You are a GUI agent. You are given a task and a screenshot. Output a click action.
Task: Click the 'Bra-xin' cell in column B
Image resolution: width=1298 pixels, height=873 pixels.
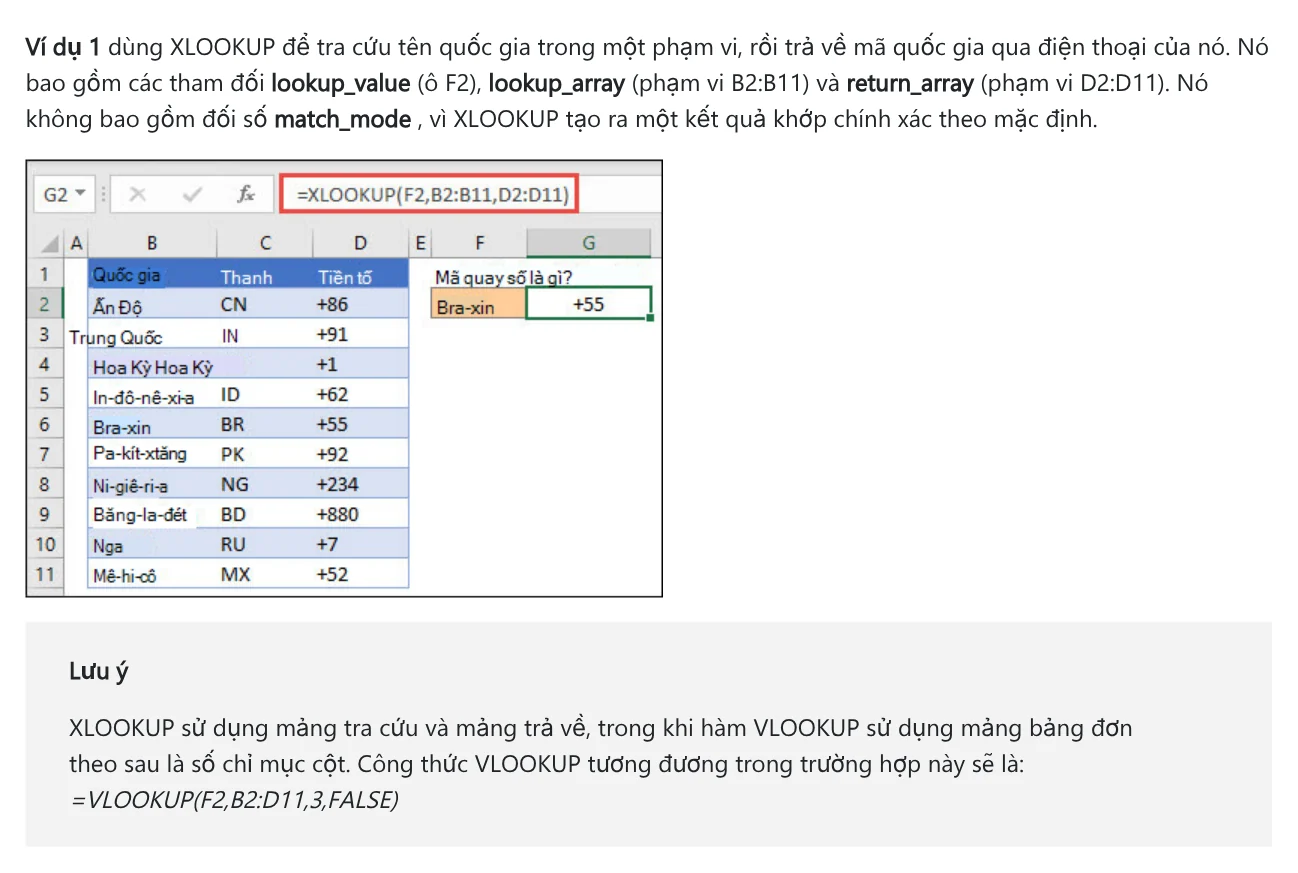click(x=152, y=426)
